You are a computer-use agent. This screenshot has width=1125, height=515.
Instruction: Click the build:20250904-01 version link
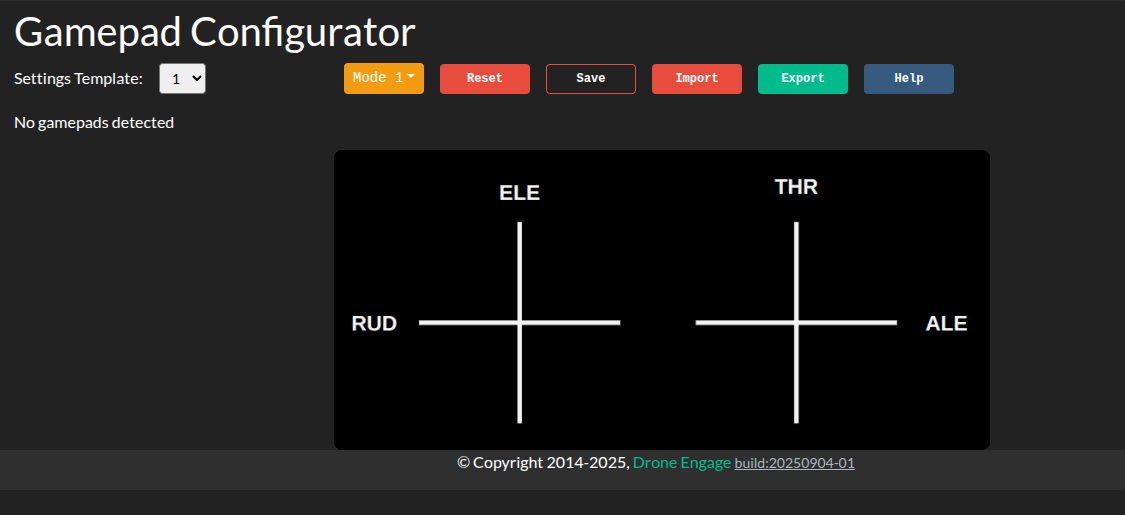tap(794, 463)
